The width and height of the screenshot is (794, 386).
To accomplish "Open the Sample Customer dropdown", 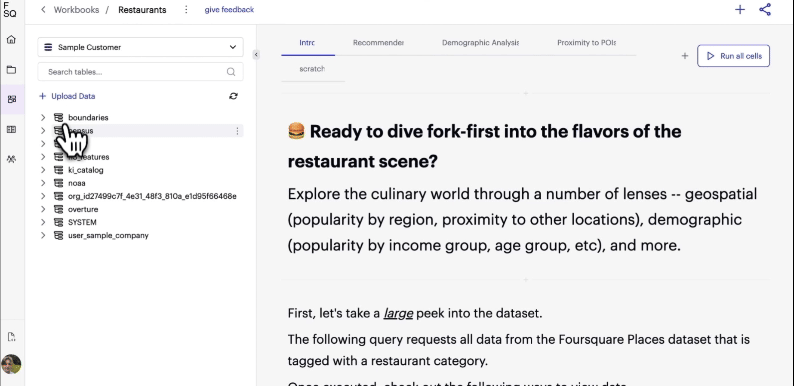I will (140, 47).
